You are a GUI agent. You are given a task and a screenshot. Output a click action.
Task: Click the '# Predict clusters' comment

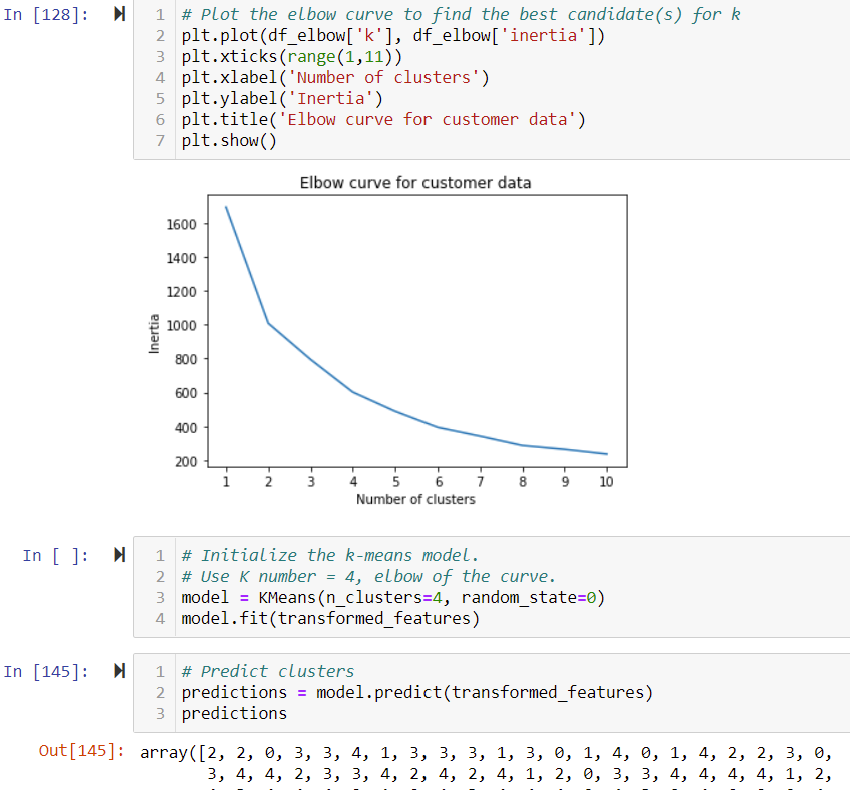(x=268, y=672)
